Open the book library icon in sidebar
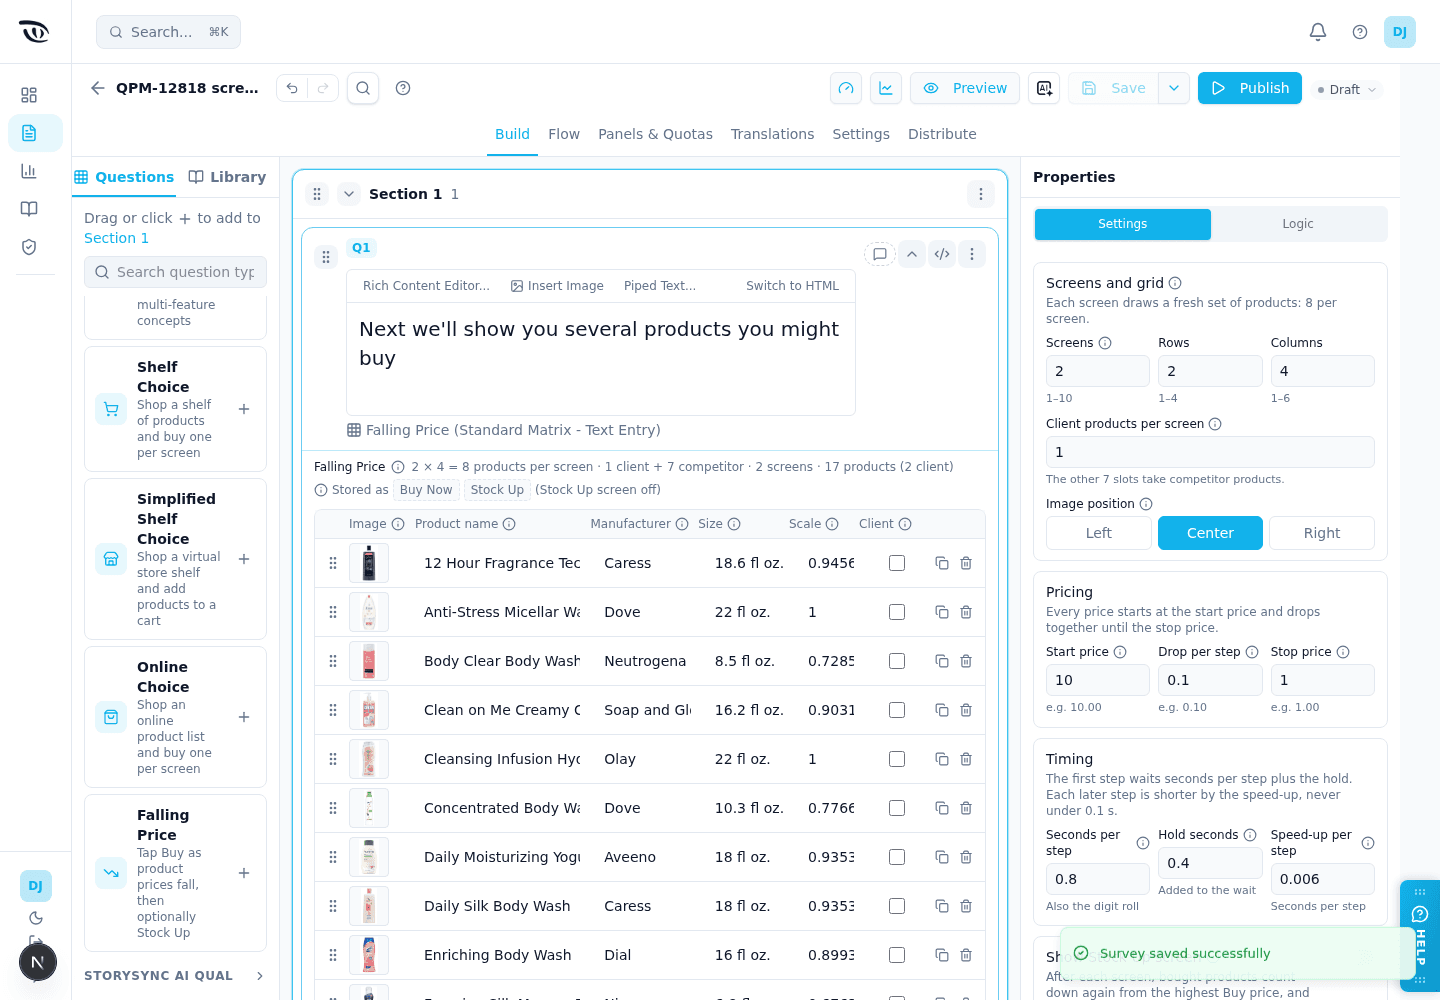 (x=29, y=209)
